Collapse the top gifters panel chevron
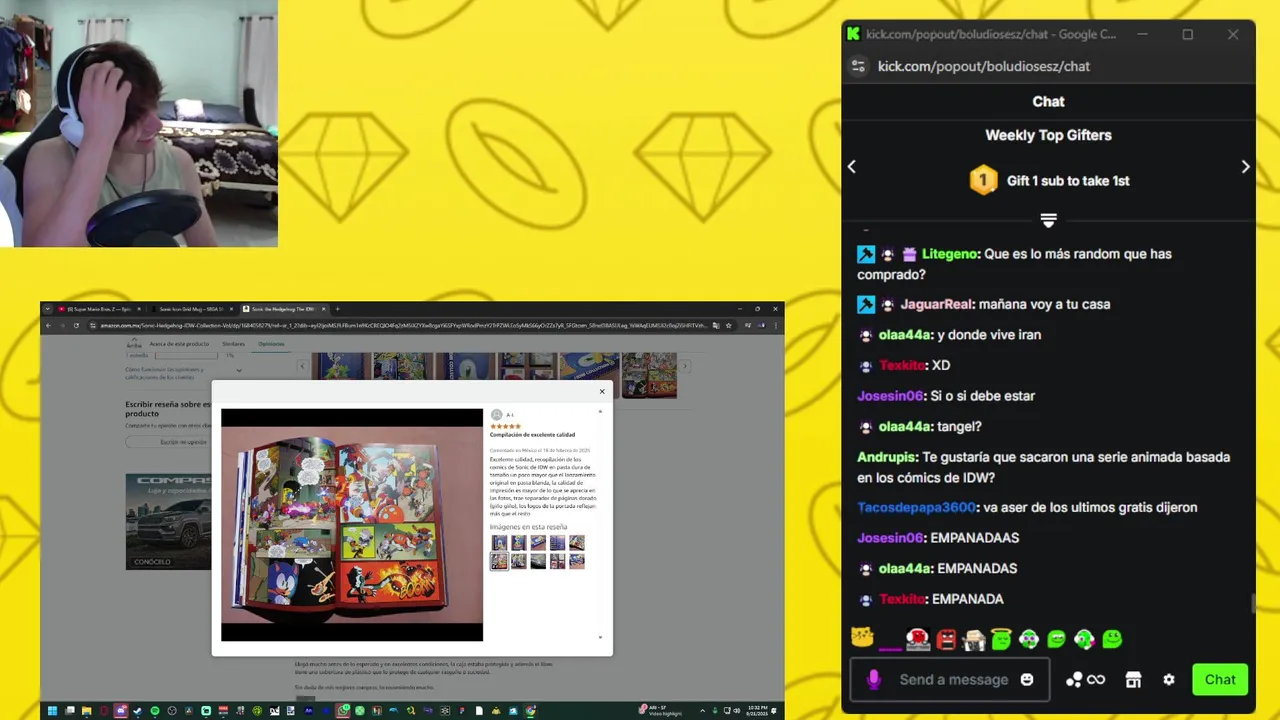Screen dimensions: 1280x720 point(1048,220)
